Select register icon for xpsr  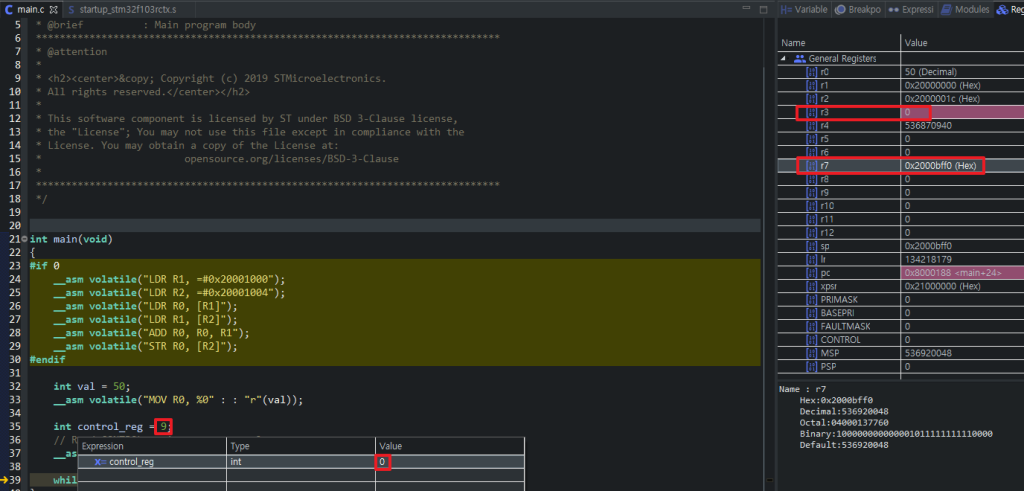pos(812,286)
